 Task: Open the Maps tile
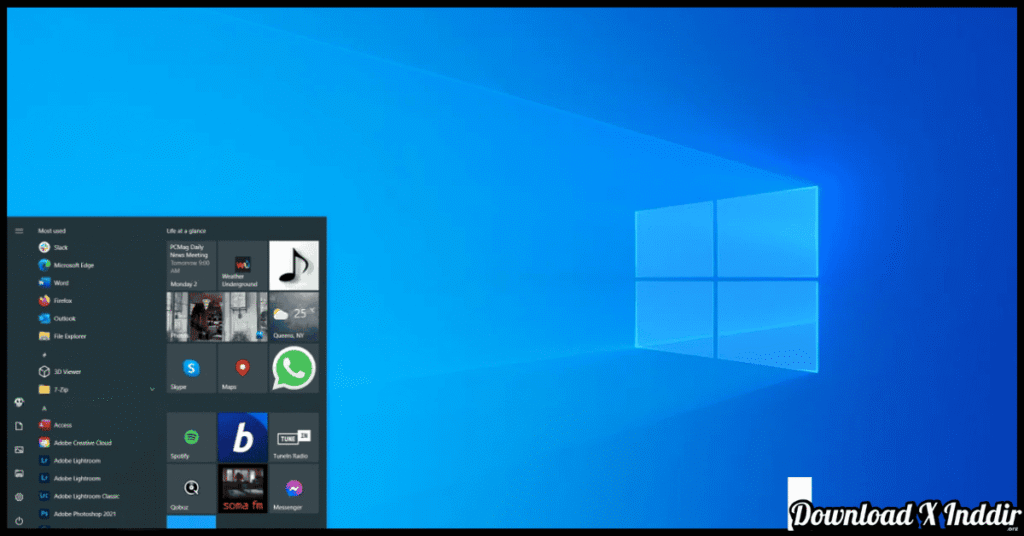point(242,369)
